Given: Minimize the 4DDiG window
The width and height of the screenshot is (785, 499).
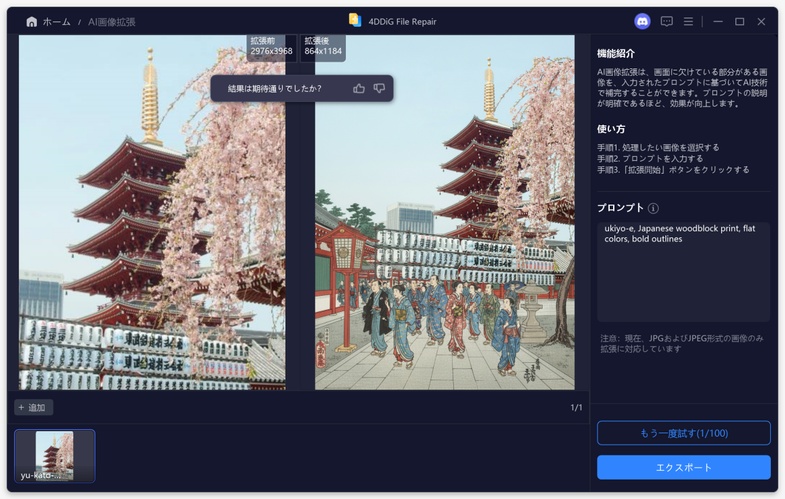Looking at the screenshot, I should [x=718, y=22].
